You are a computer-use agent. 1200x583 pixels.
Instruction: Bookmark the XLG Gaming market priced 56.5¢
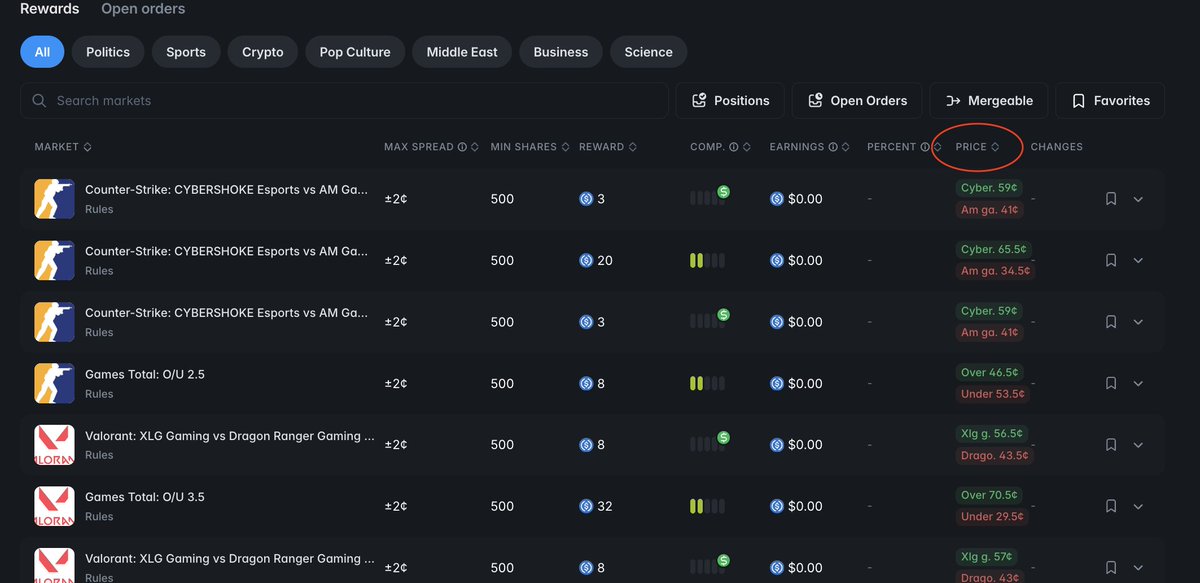point(1111,445)
